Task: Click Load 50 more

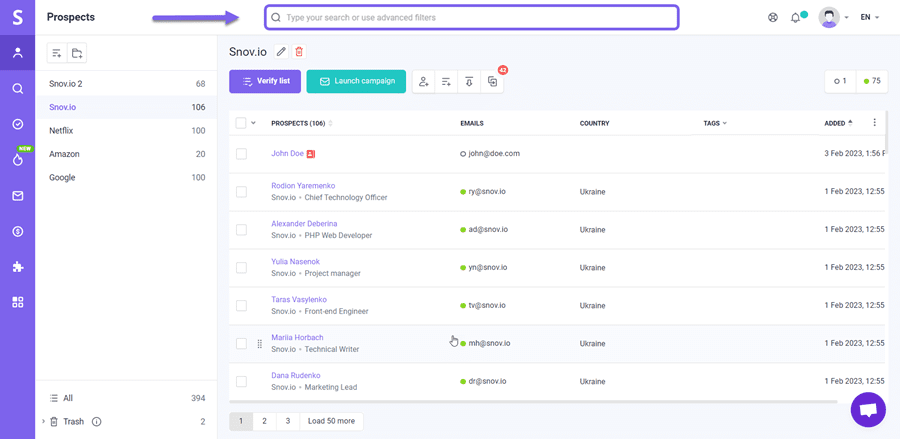Action: tap(331, 421)
